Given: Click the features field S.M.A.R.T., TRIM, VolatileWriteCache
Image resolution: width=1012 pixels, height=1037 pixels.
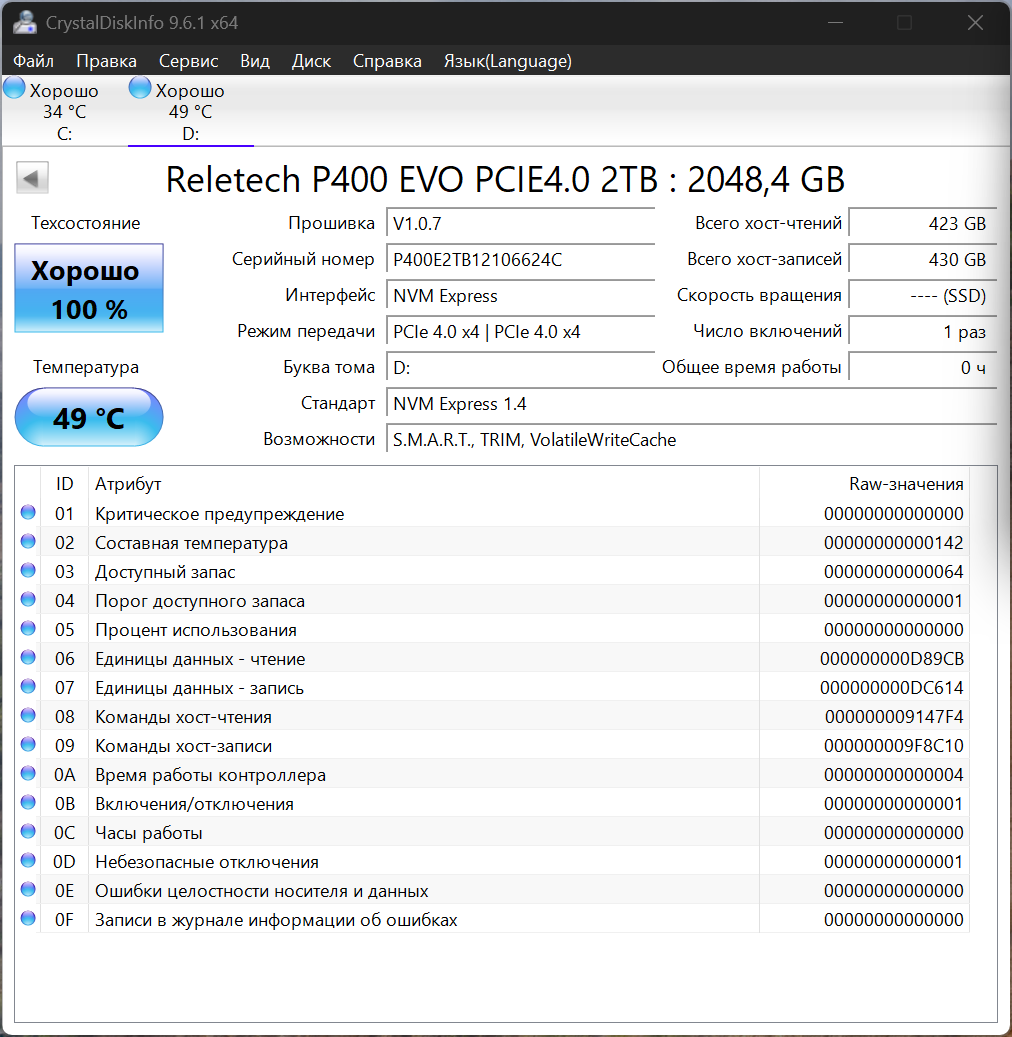Looking at the screenshot, I should 692,440.
